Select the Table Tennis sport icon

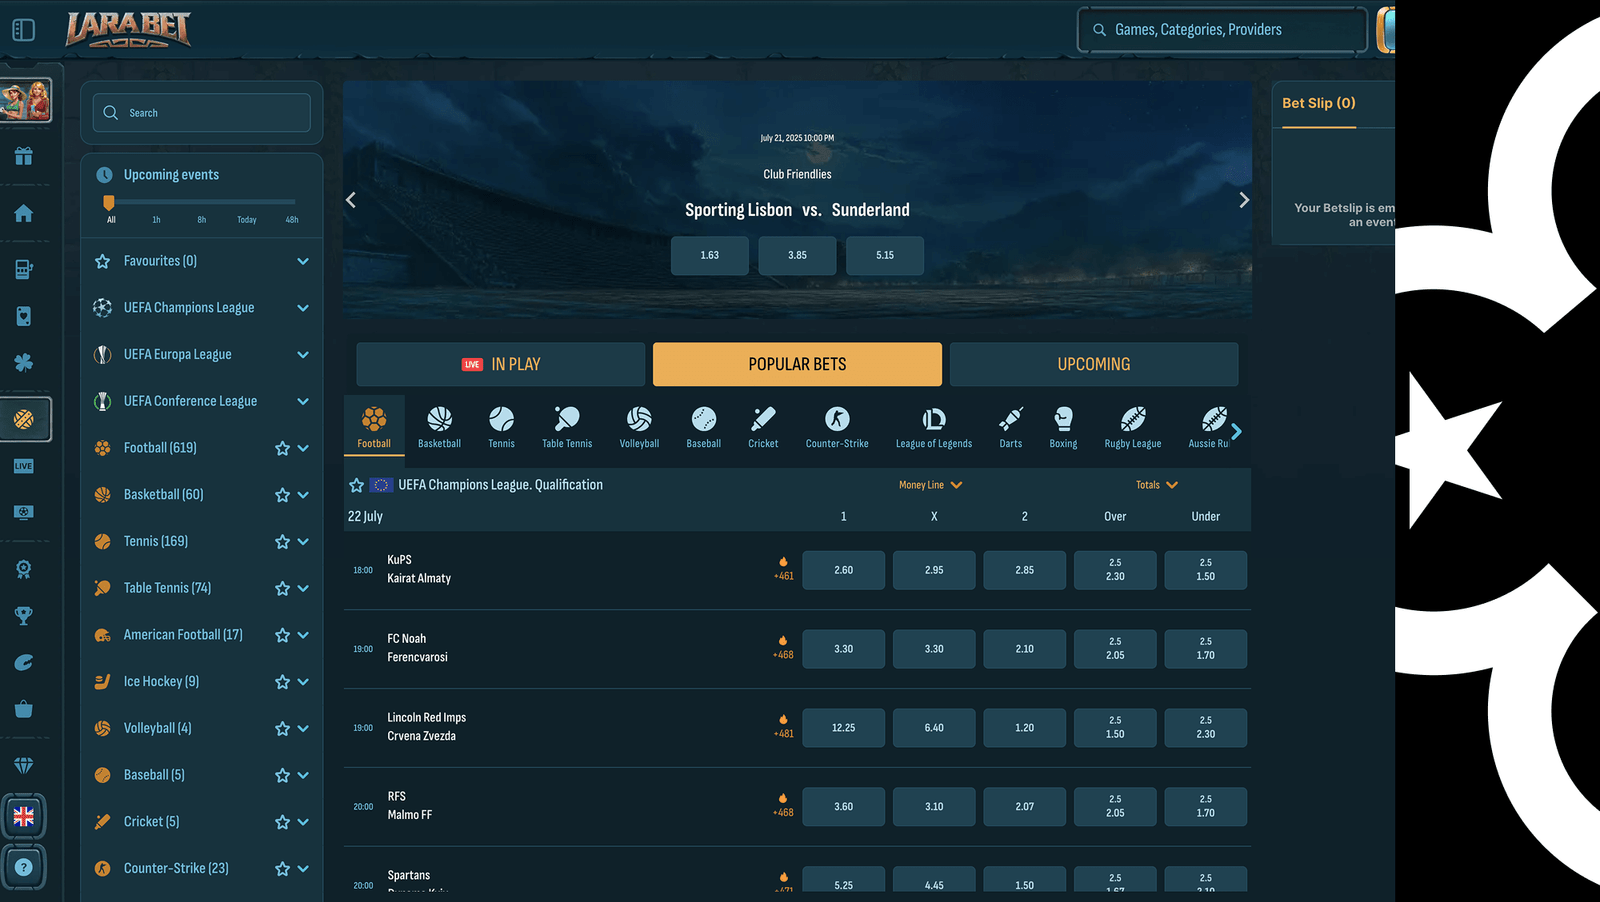tap(567, 427)
